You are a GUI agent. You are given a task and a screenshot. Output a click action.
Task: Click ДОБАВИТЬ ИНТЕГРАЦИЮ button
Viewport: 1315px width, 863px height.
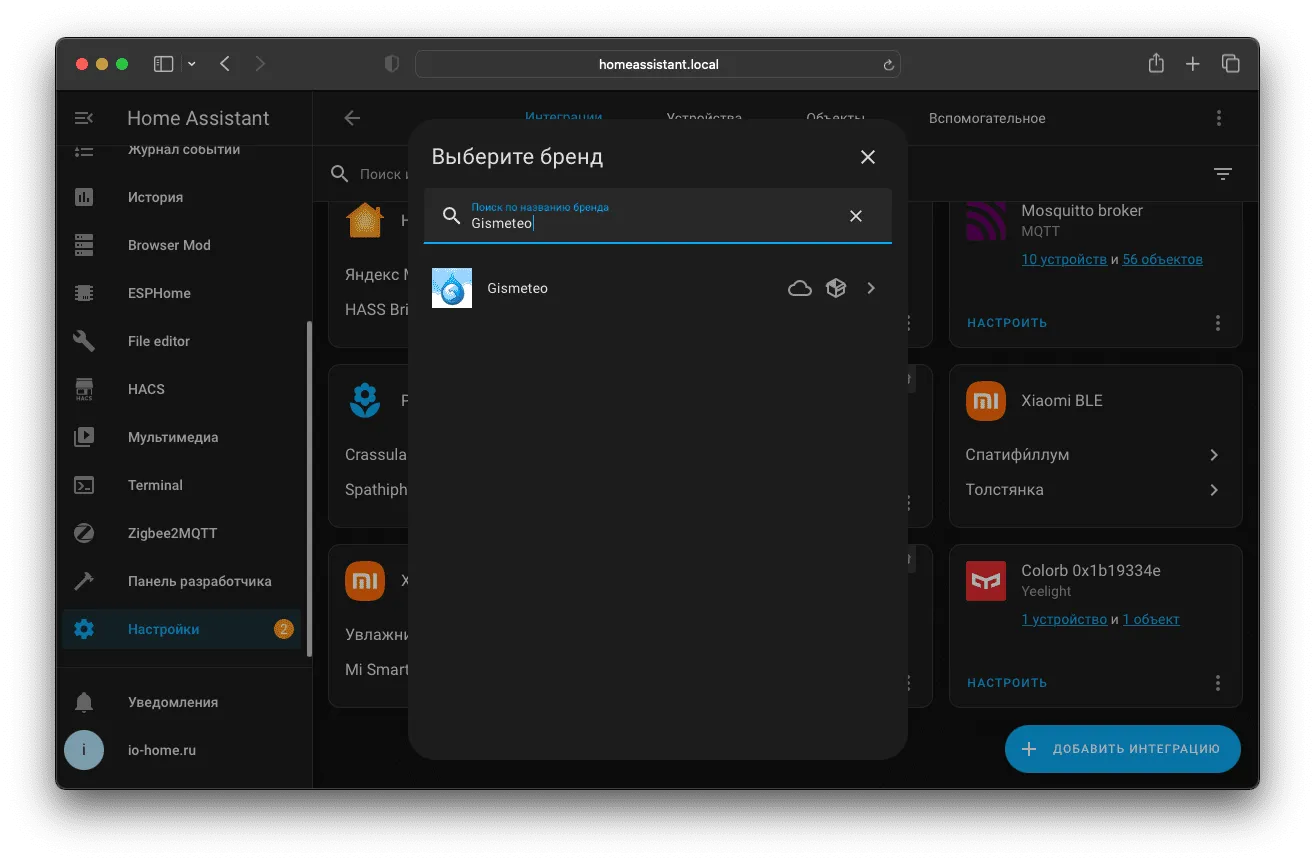pyautogui.click(x=1122, y=749)
